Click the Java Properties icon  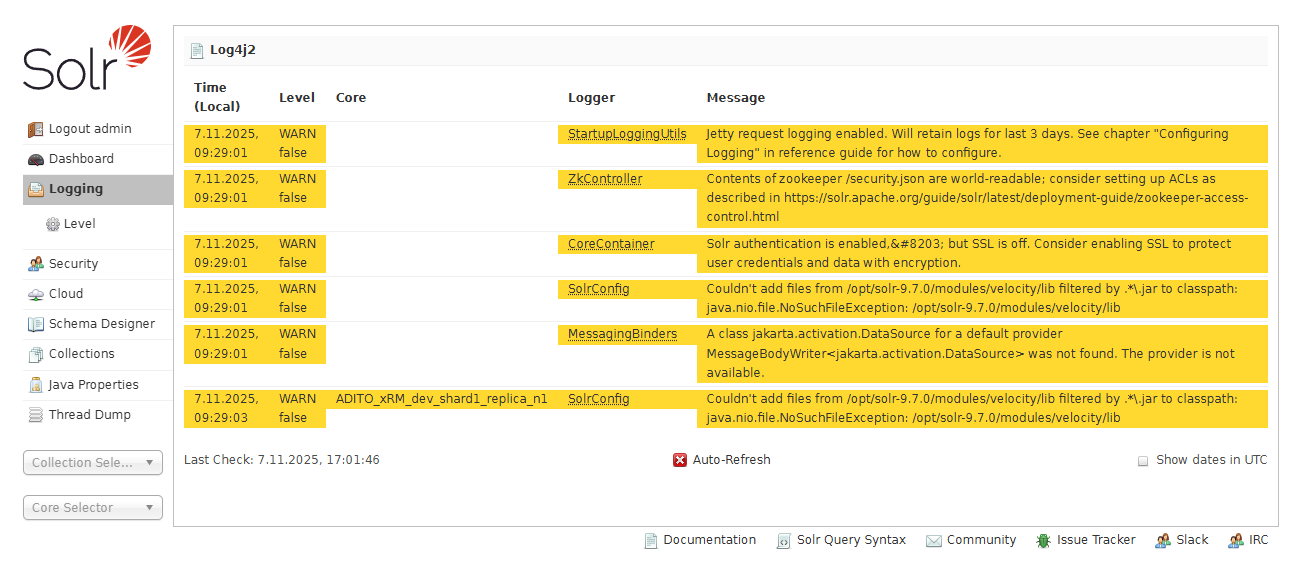click(x=36, y=385)
